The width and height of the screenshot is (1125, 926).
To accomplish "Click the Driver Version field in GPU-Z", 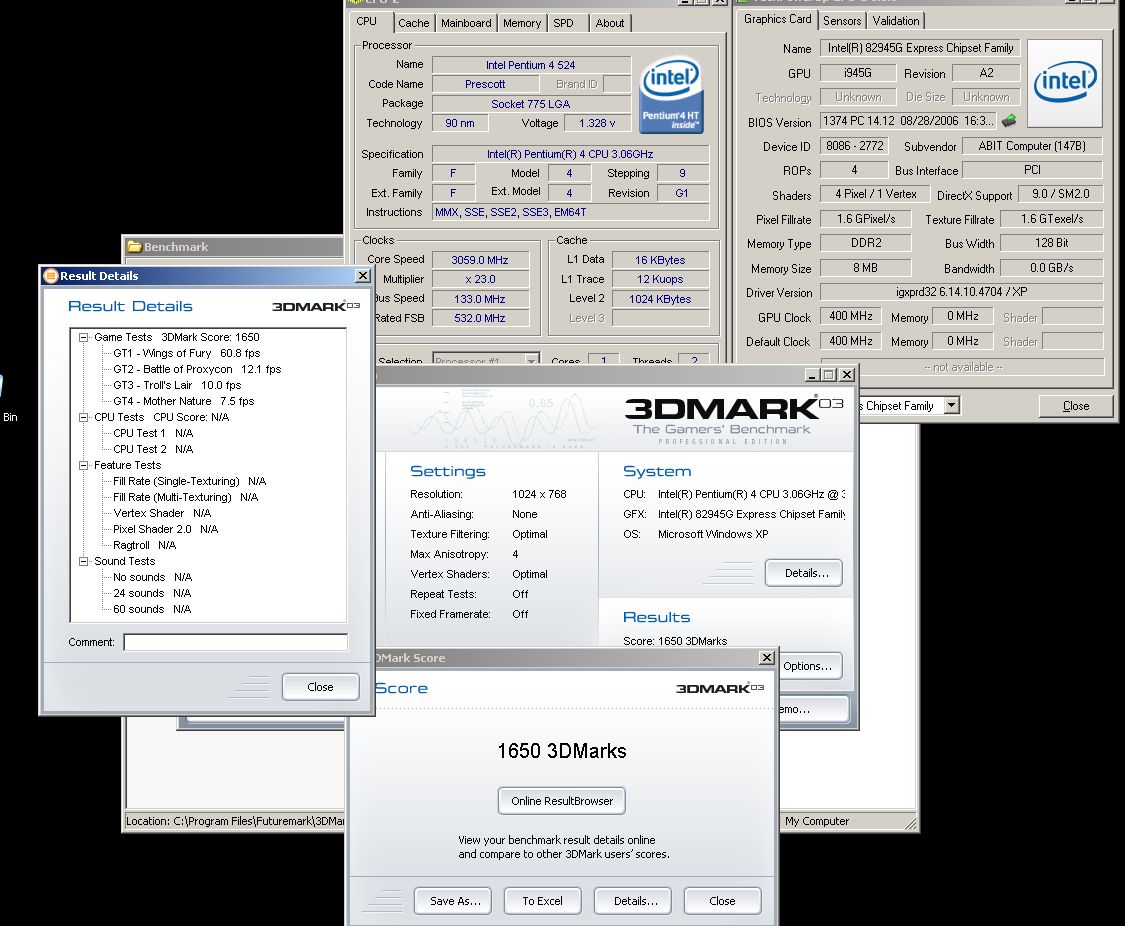I will pyautogui.click(x=961, y=292).
